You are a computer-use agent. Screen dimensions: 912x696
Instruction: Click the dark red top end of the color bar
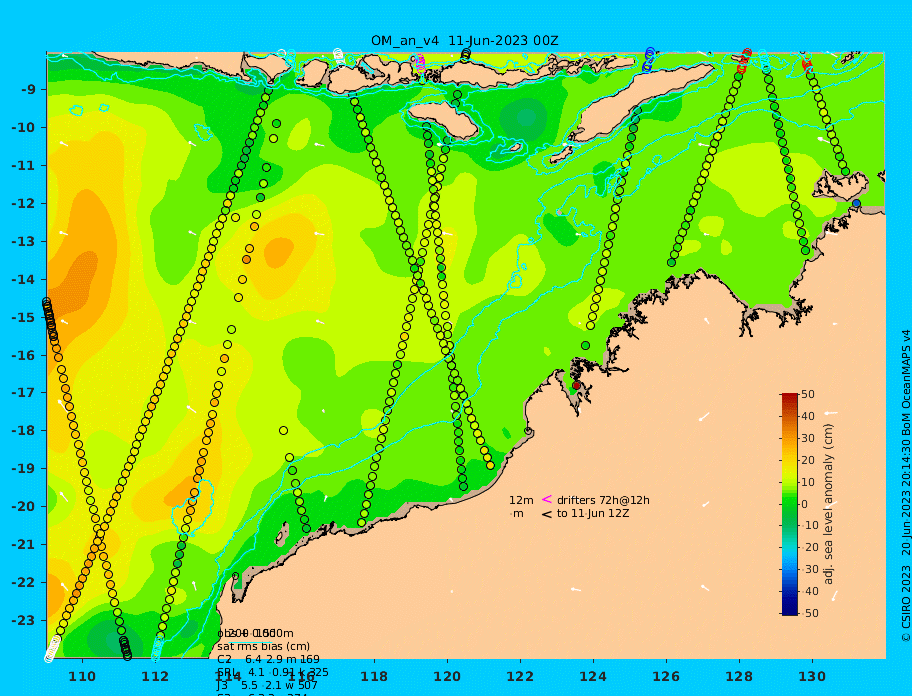(790, 398)
